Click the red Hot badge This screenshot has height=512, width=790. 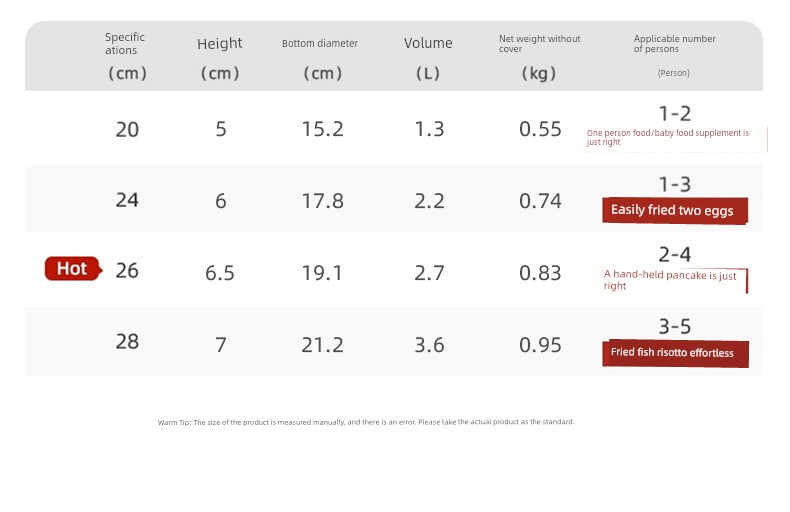click(72, 269)
